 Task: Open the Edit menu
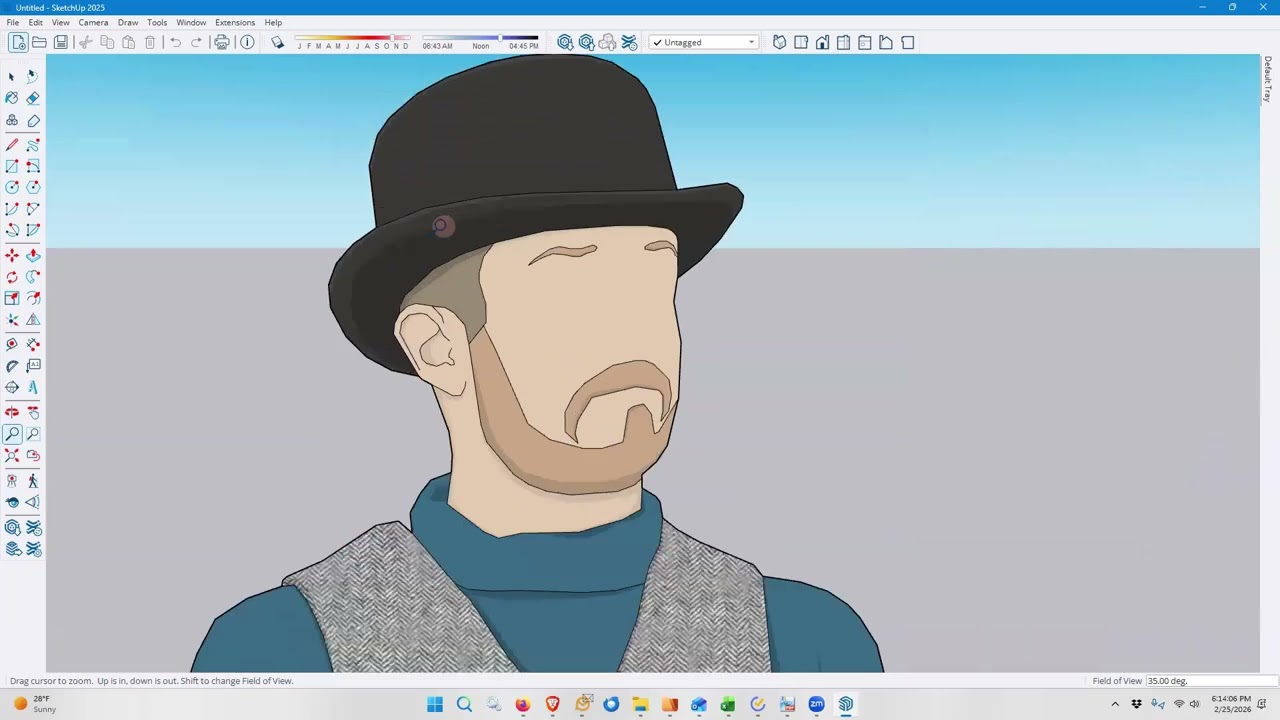[36, 22]
